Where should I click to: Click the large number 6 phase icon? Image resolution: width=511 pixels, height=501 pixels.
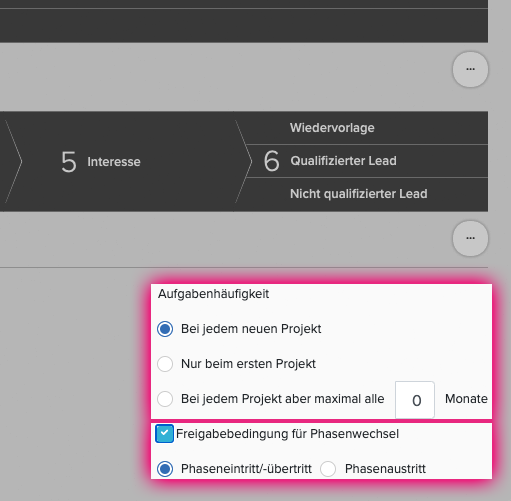271,161
